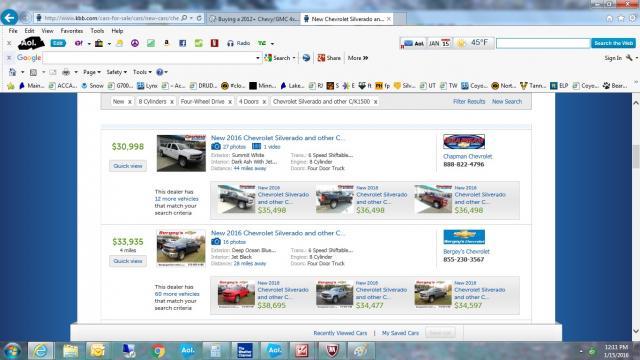The width and height of the screenshot is (640, 360).
Task: Expand the Page dropdown menu
Action: [92, 72]
